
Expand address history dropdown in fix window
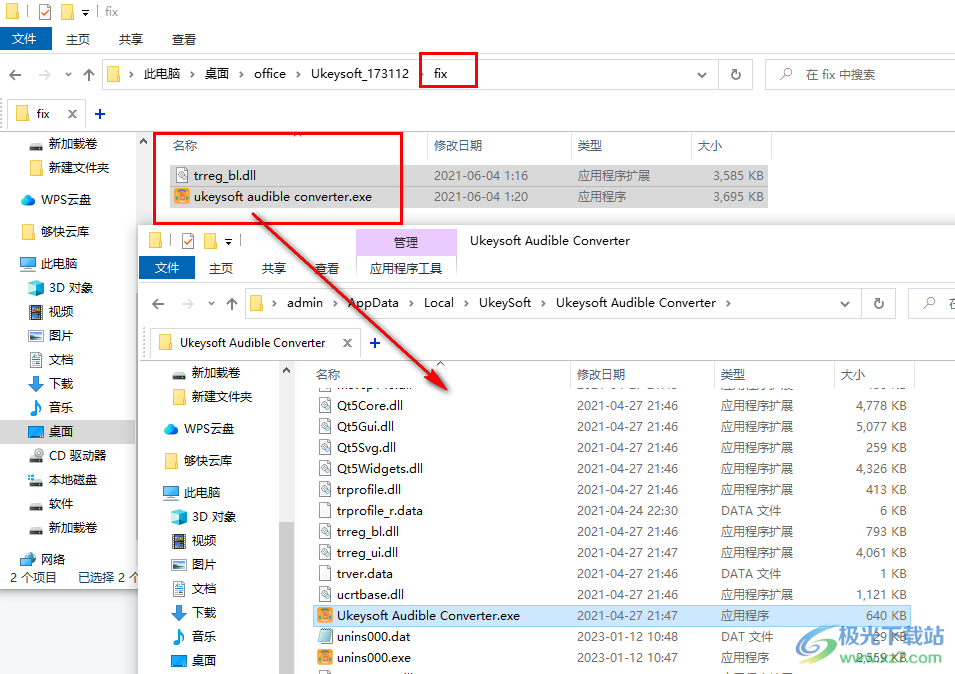pyautogui.click(x=702, y=75)
